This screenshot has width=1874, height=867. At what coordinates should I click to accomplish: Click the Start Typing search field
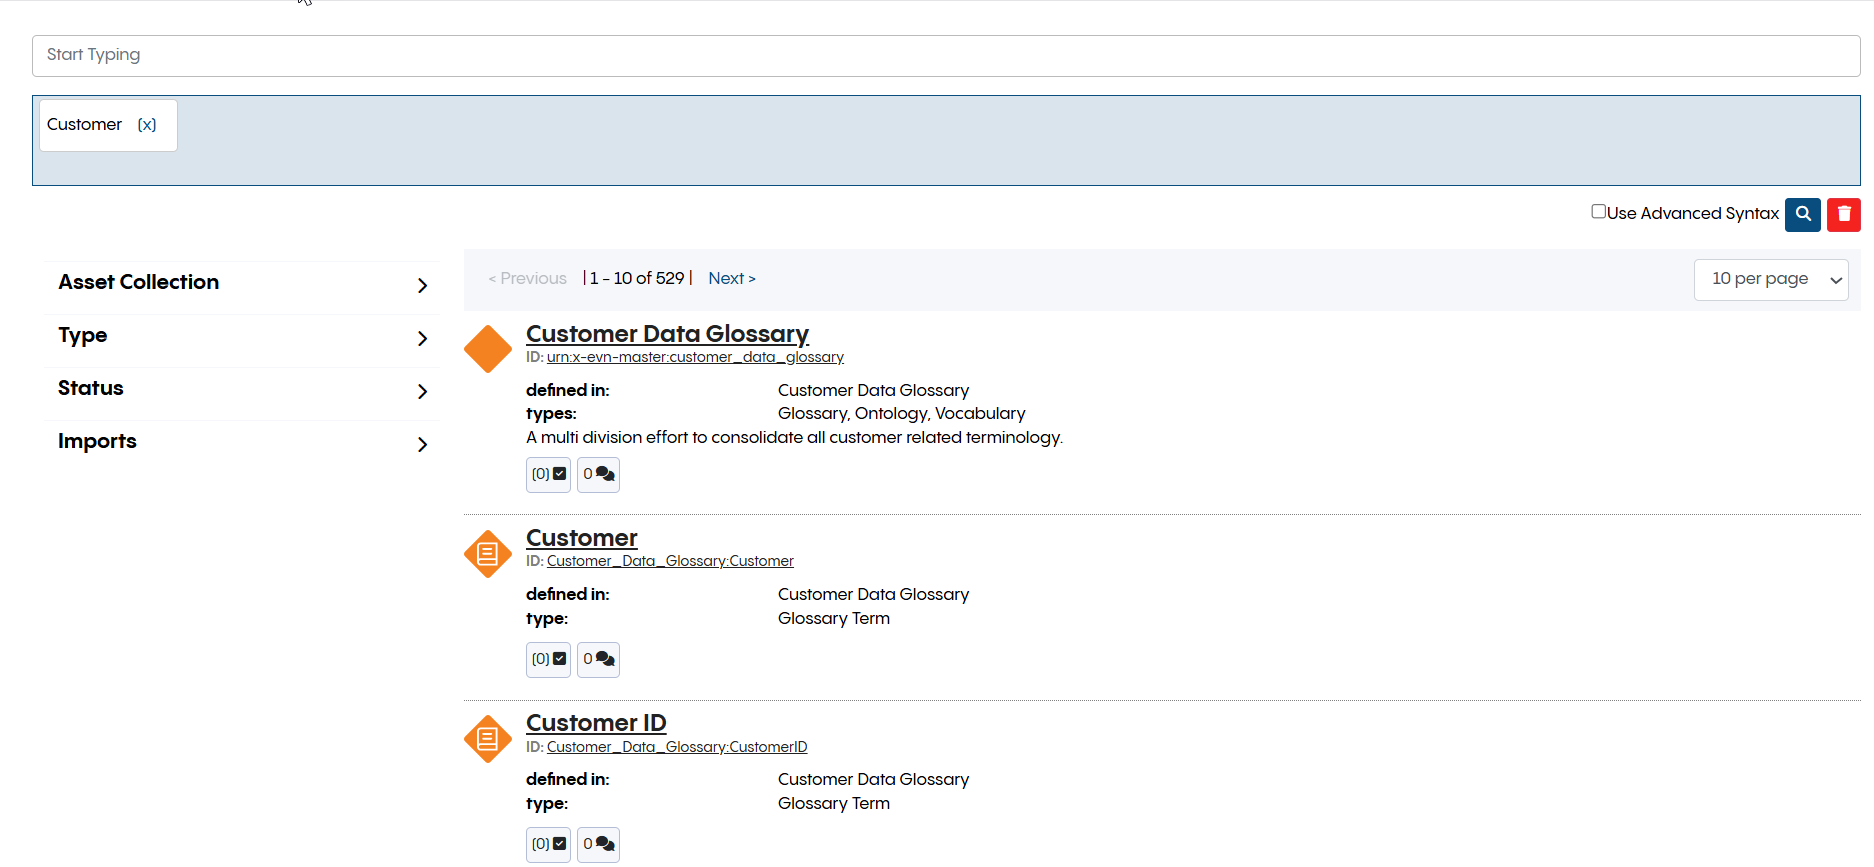point(945,56)
